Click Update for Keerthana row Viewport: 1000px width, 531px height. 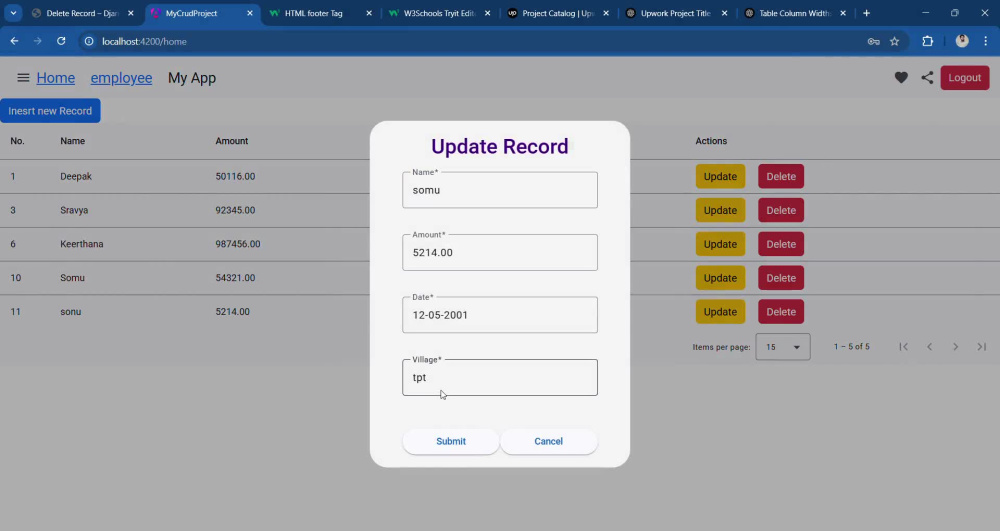(x=720, y=244)
